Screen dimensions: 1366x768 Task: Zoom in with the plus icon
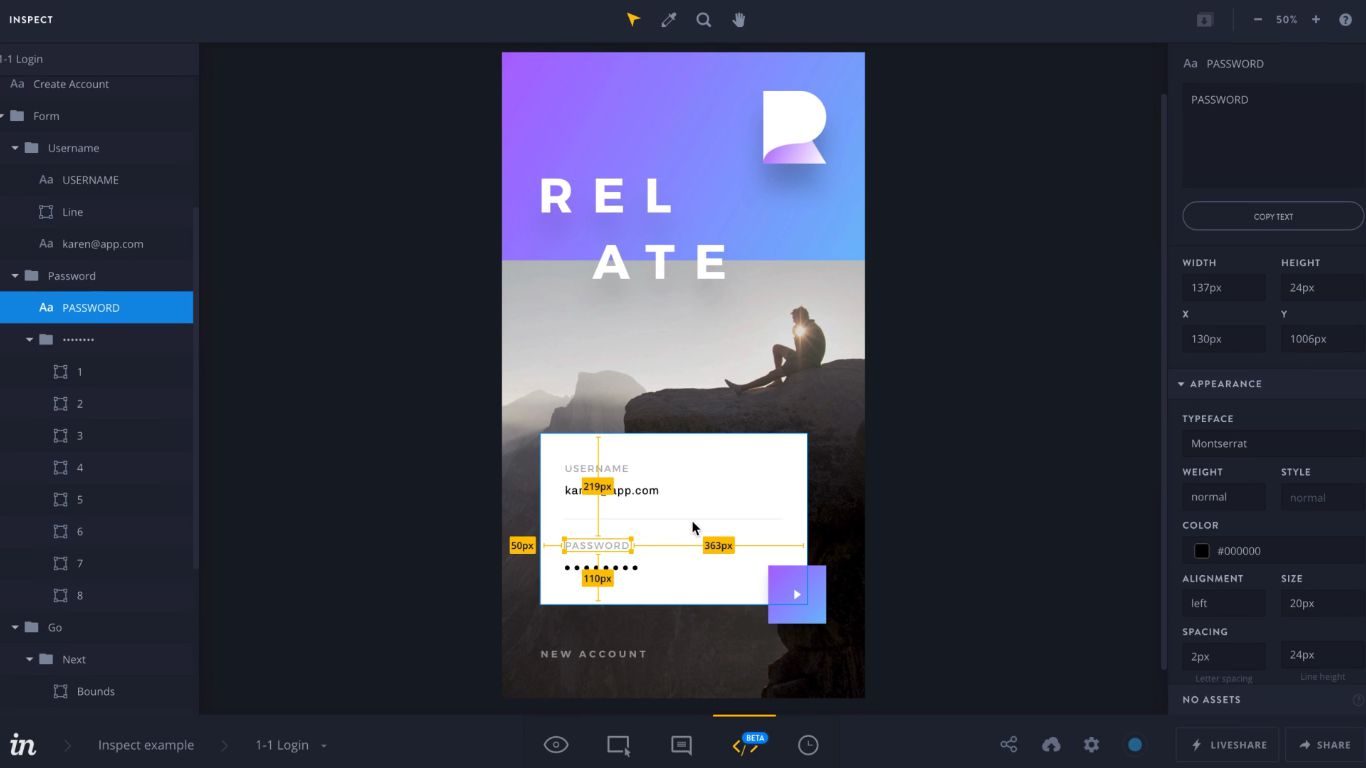coord(1316,20)
